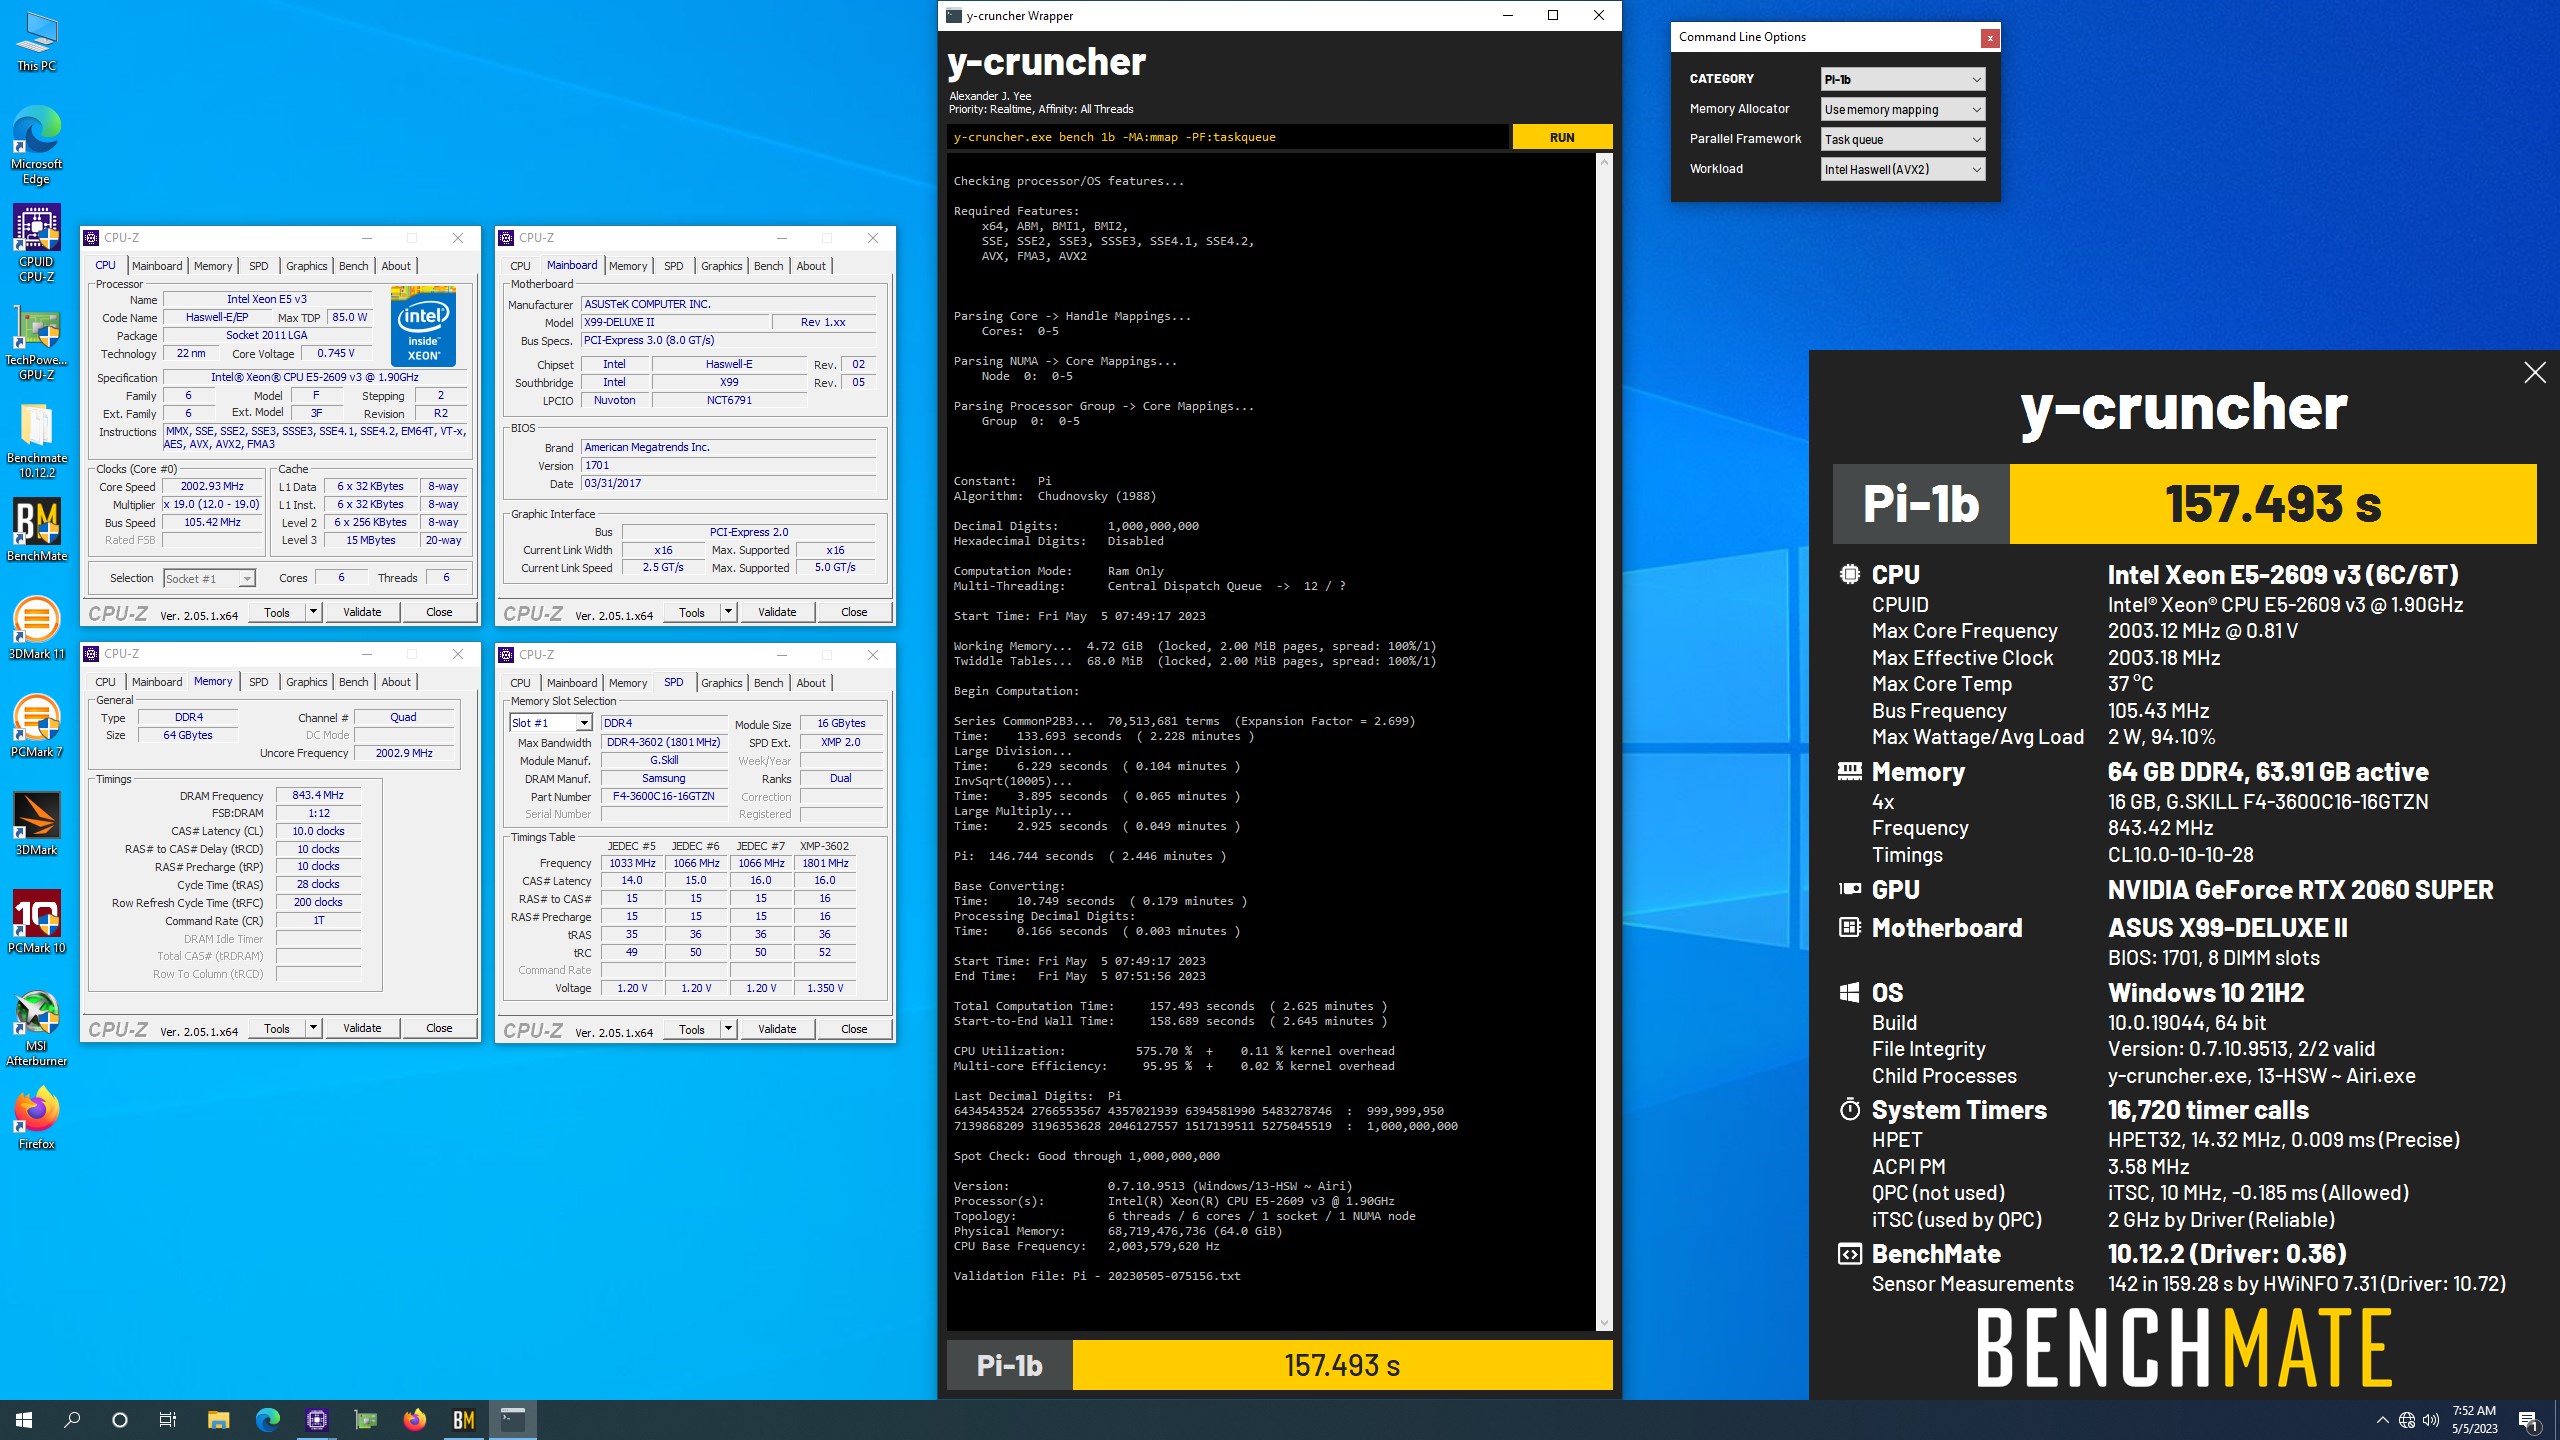This screenshot has width=2560, height=1440.
Task: Open Benchmate 10.12.2 folder icon
Action: pos(37,439)
